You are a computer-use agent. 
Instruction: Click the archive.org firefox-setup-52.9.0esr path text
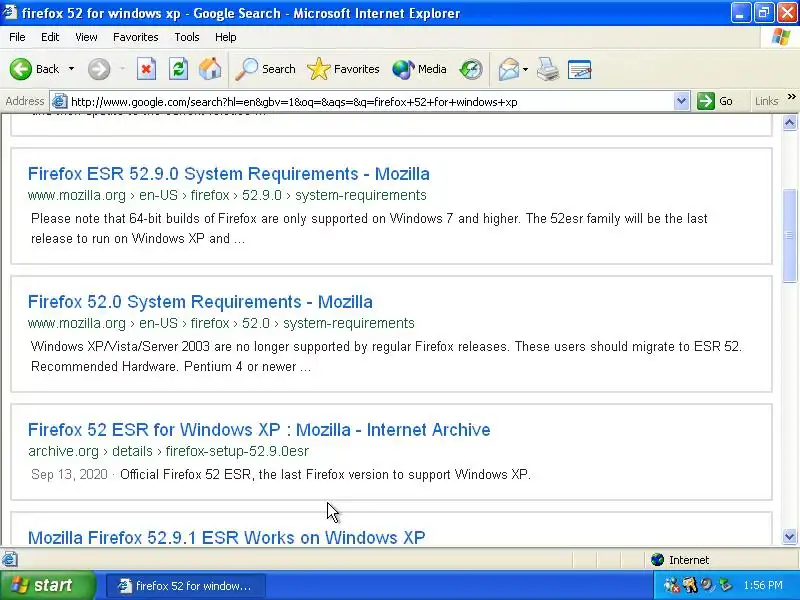tap(168, 451)
